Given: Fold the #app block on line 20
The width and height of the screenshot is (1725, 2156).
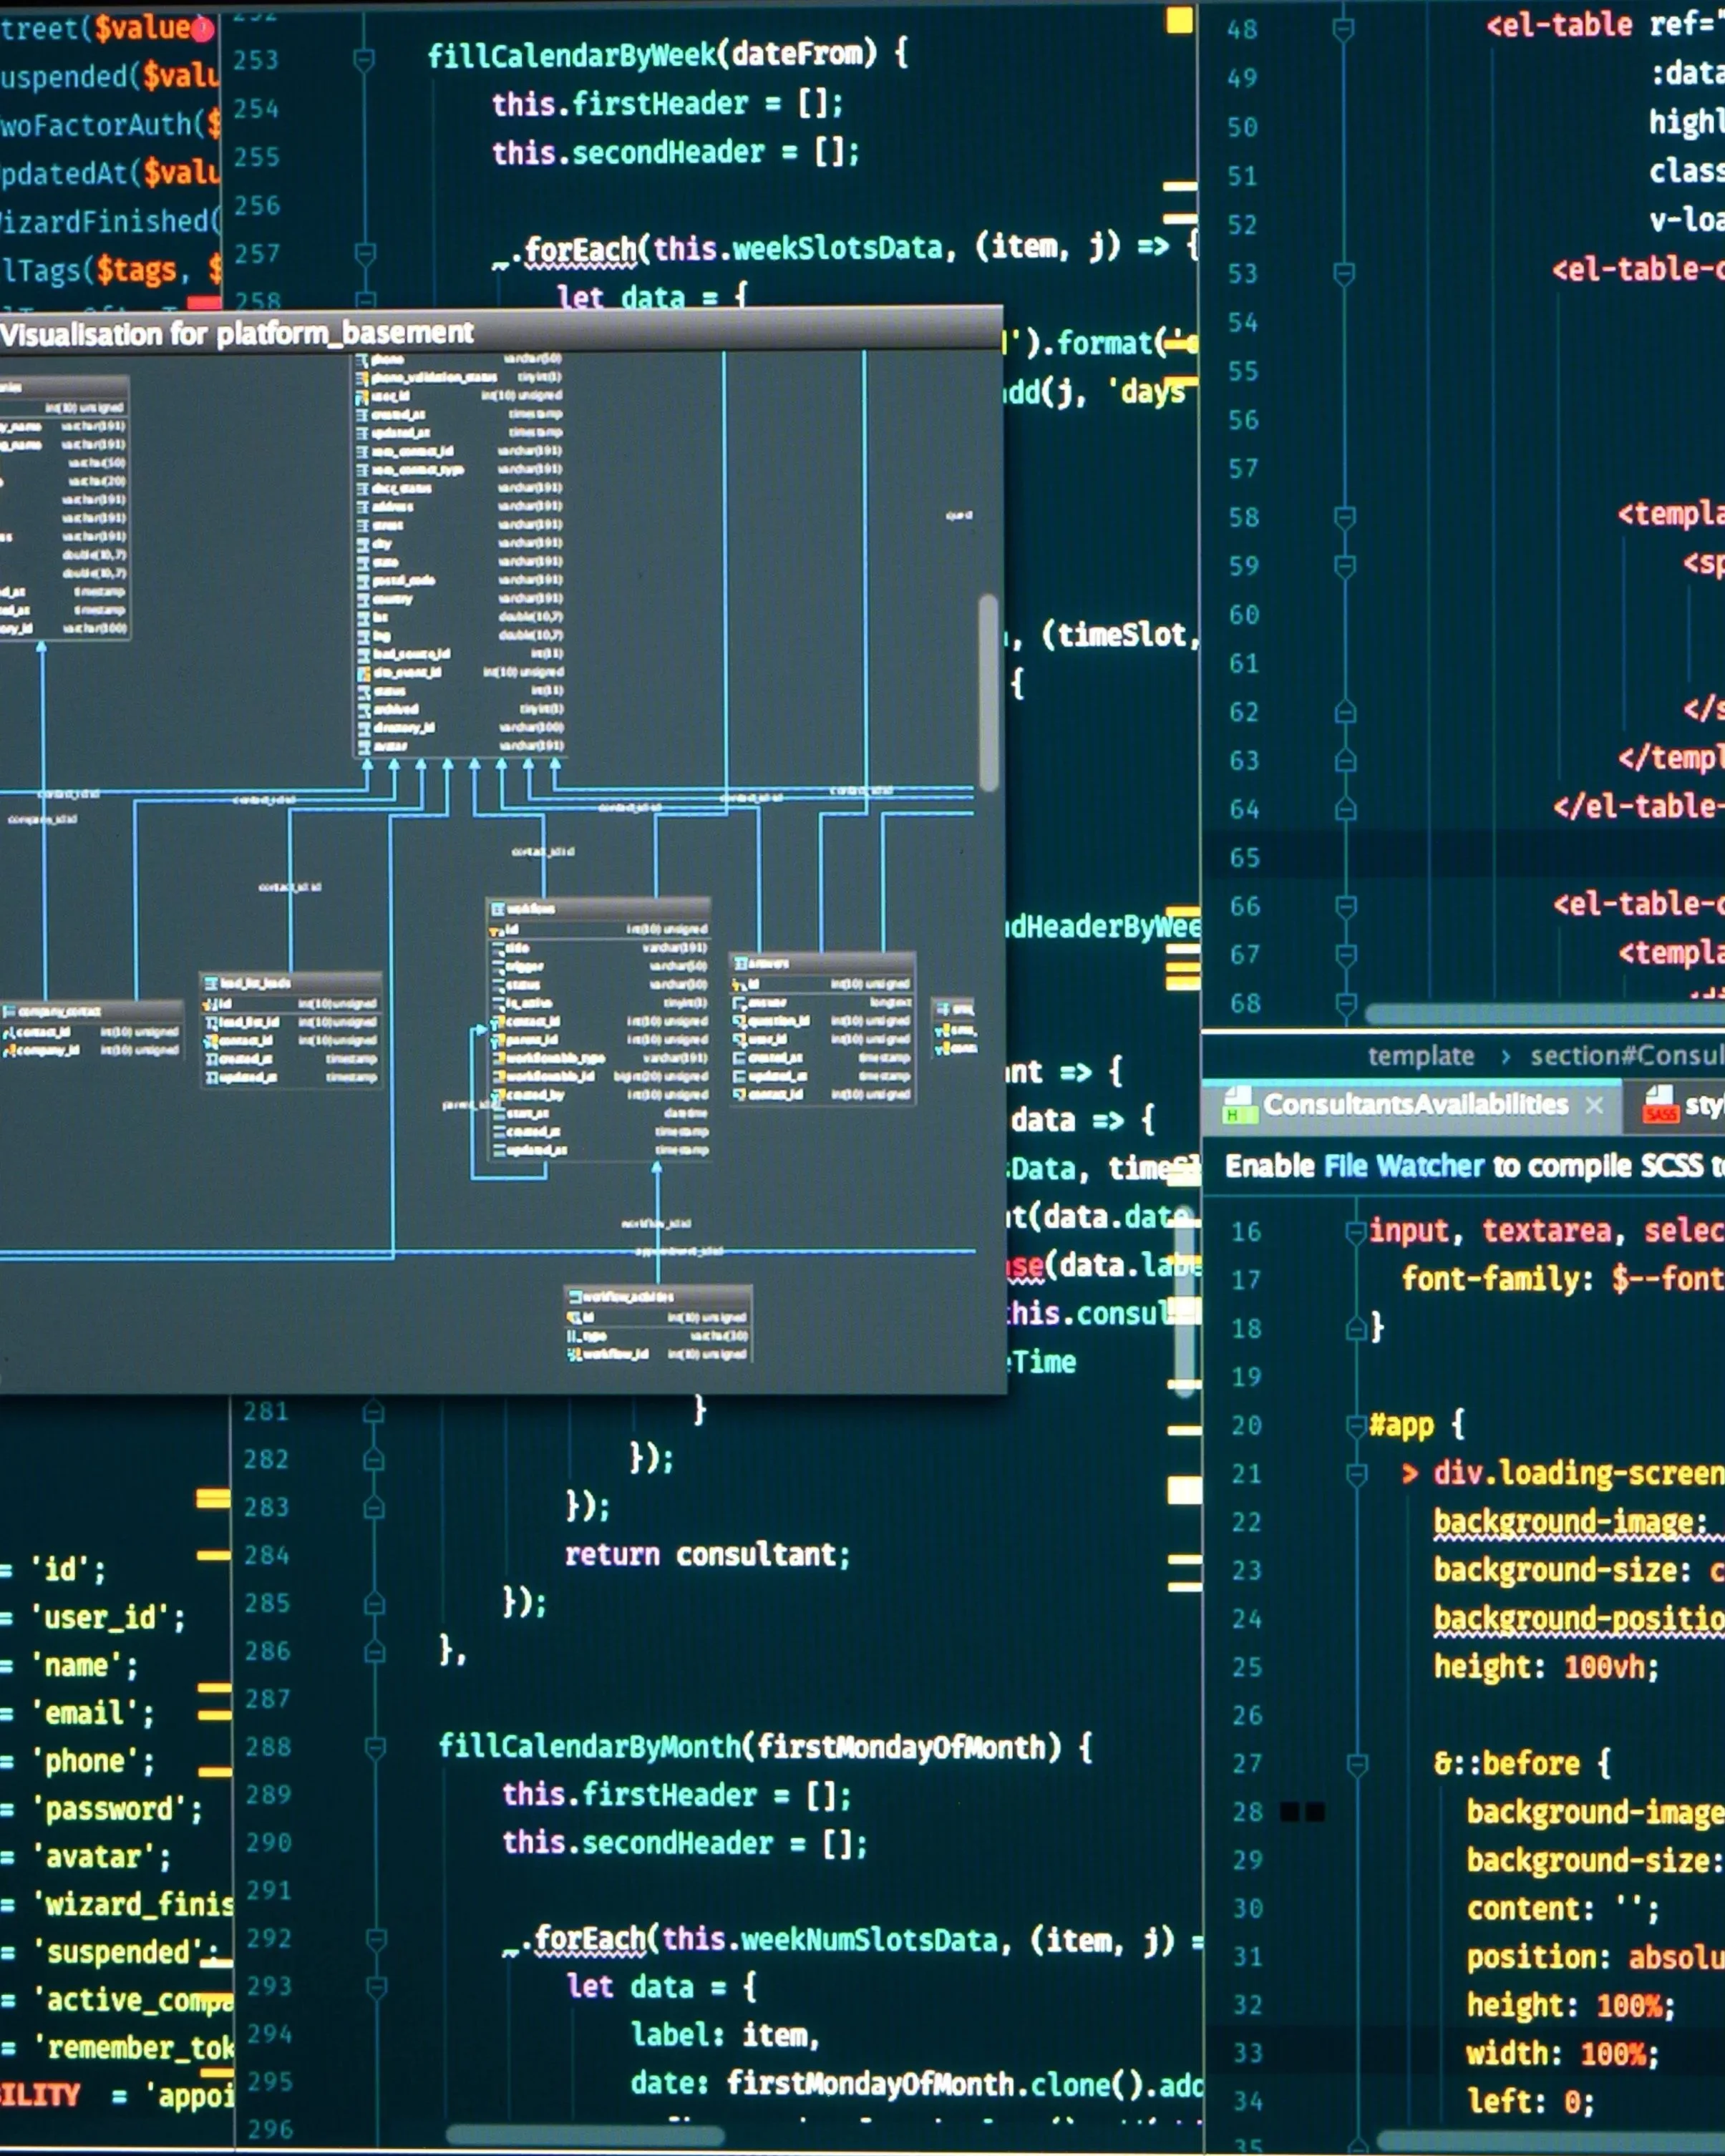Looking at the screenshot, I should 1356,1425.
